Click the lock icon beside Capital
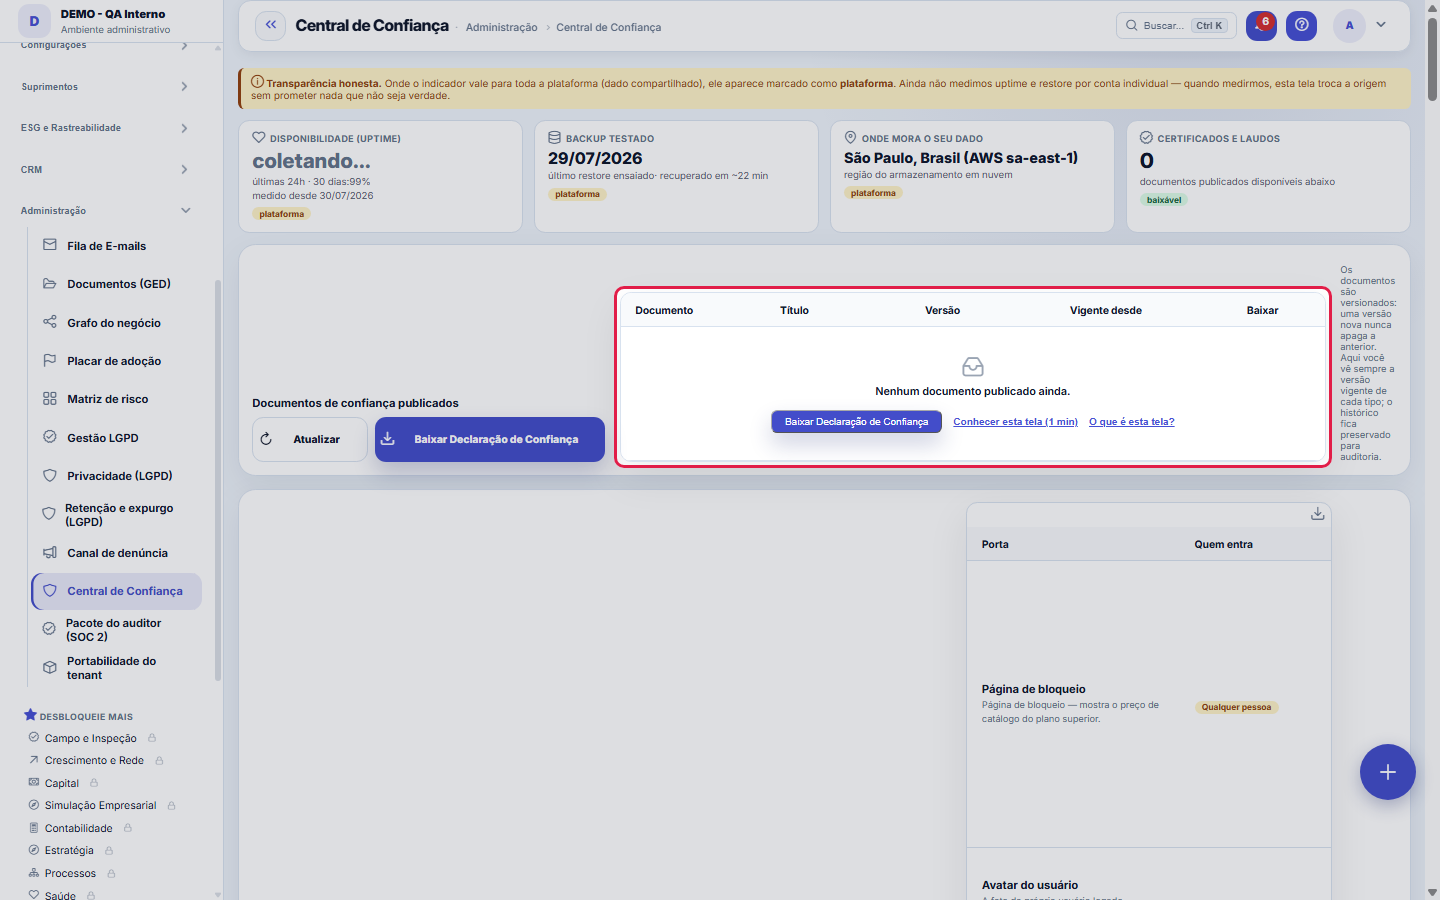Screen dimensions: 1440x900 (94, 783)
